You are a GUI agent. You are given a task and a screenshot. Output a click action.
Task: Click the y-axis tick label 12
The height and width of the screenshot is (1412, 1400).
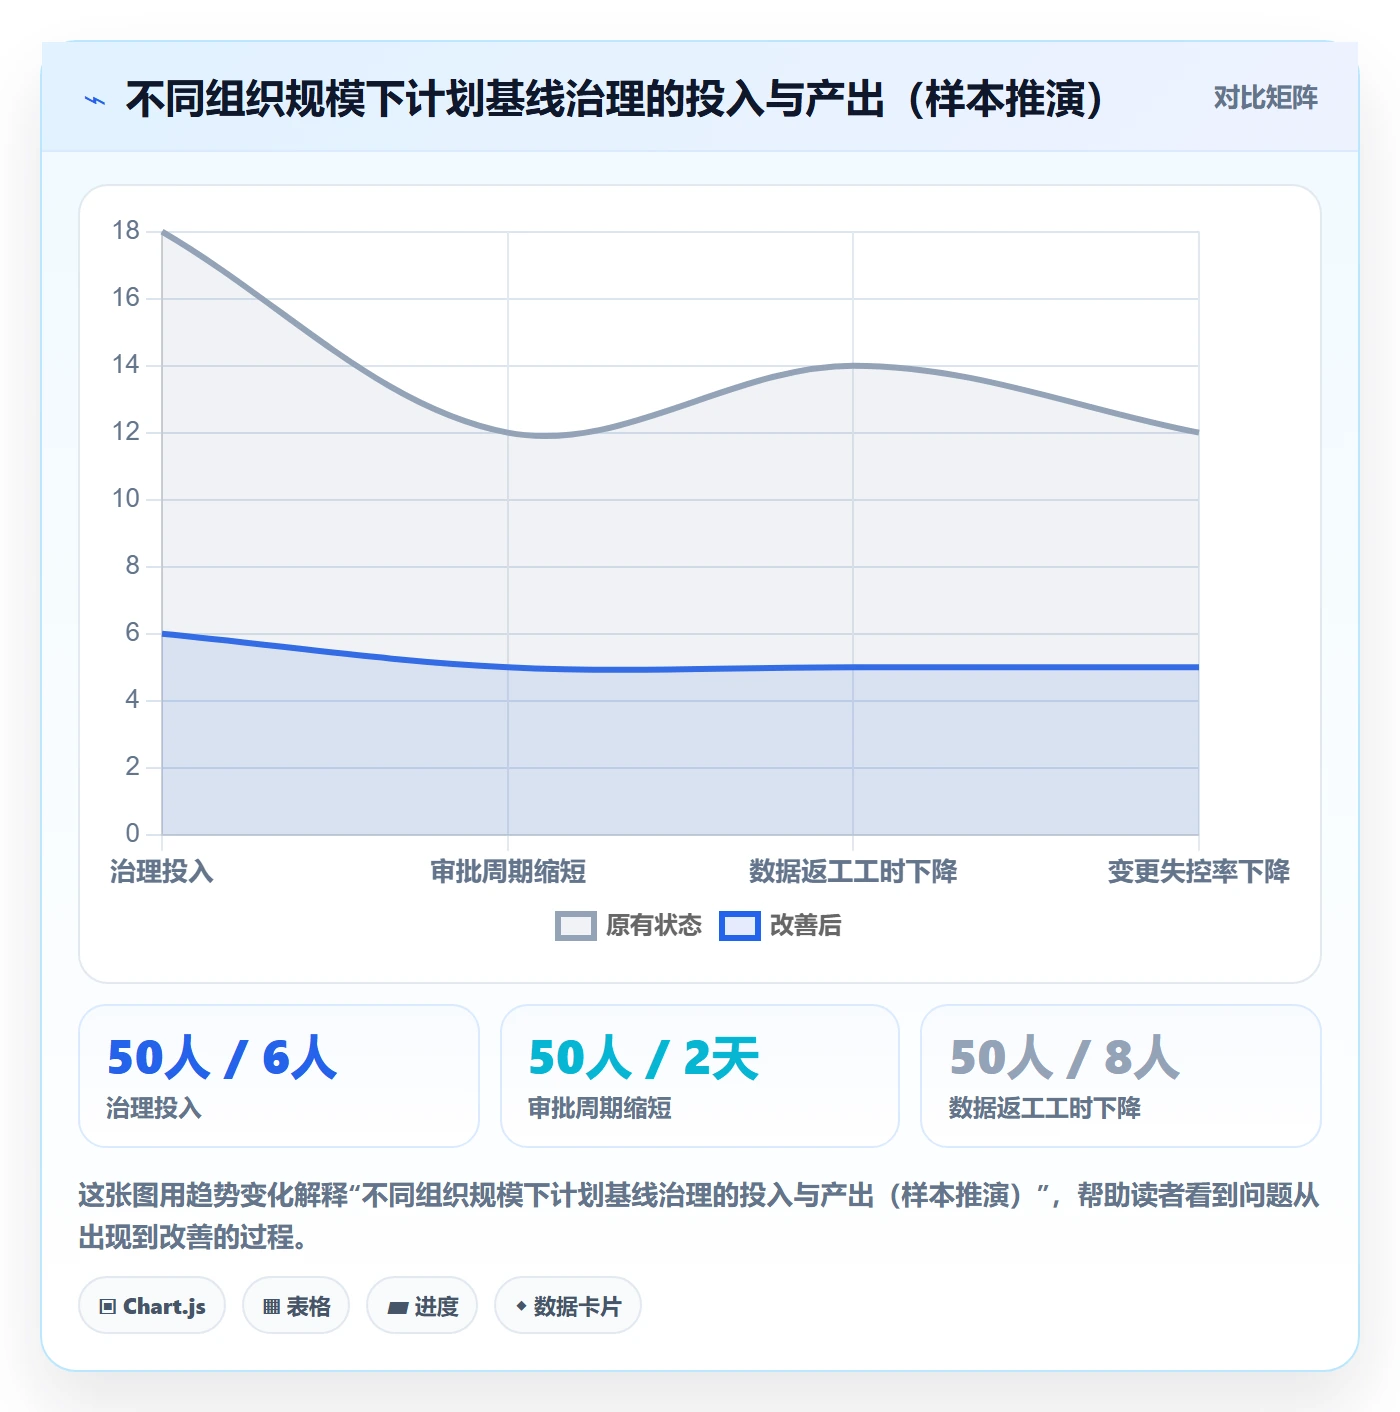[126, 432]
